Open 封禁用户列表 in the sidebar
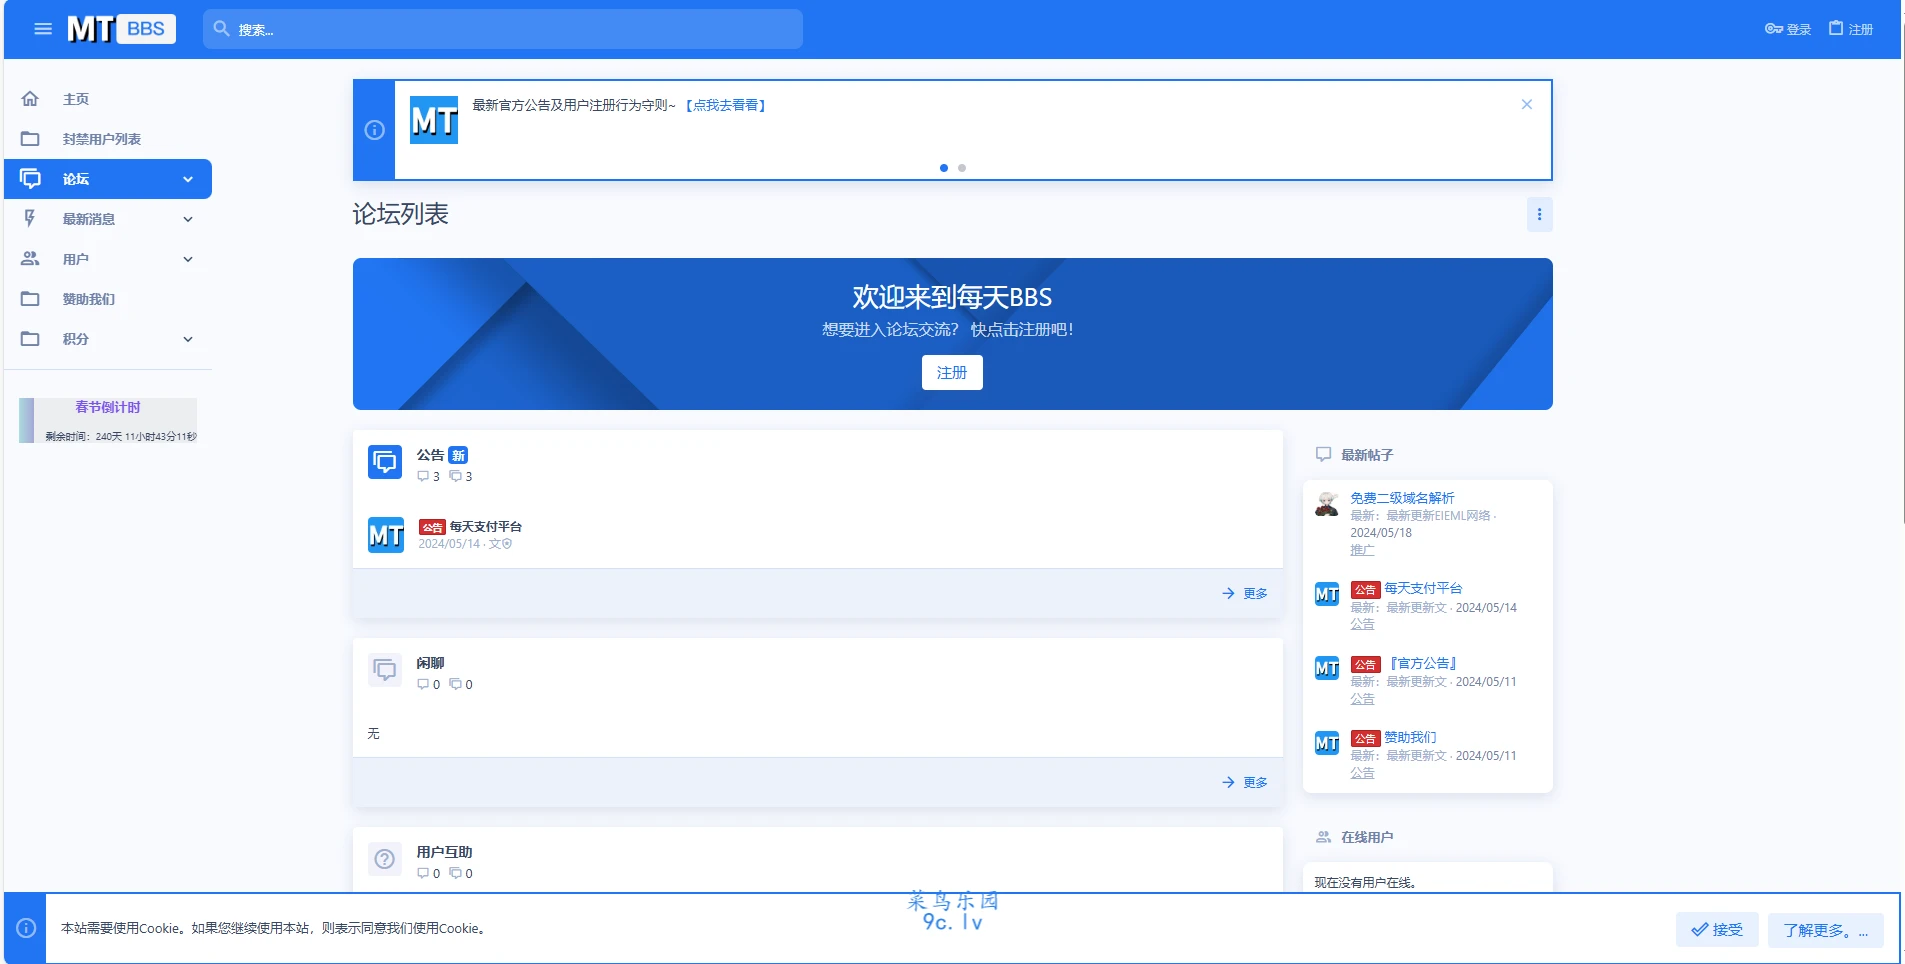 [101, 139]
